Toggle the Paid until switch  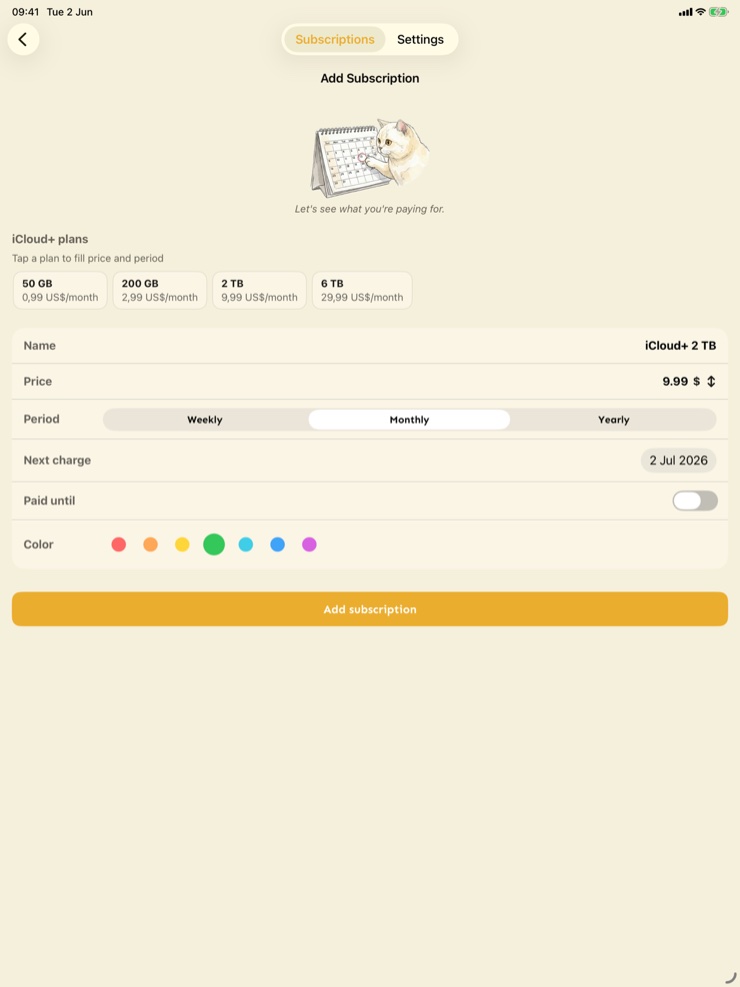[695, 501]
